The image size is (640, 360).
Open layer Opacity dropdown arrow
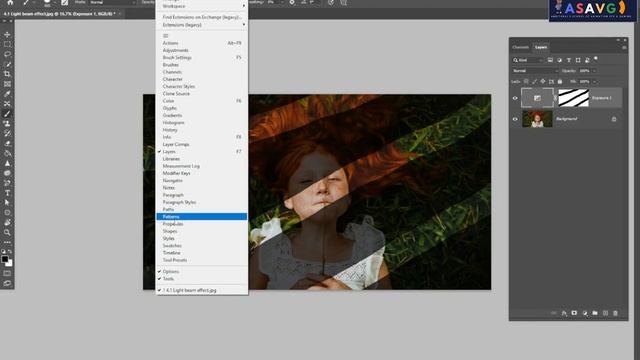click(594, 71)
